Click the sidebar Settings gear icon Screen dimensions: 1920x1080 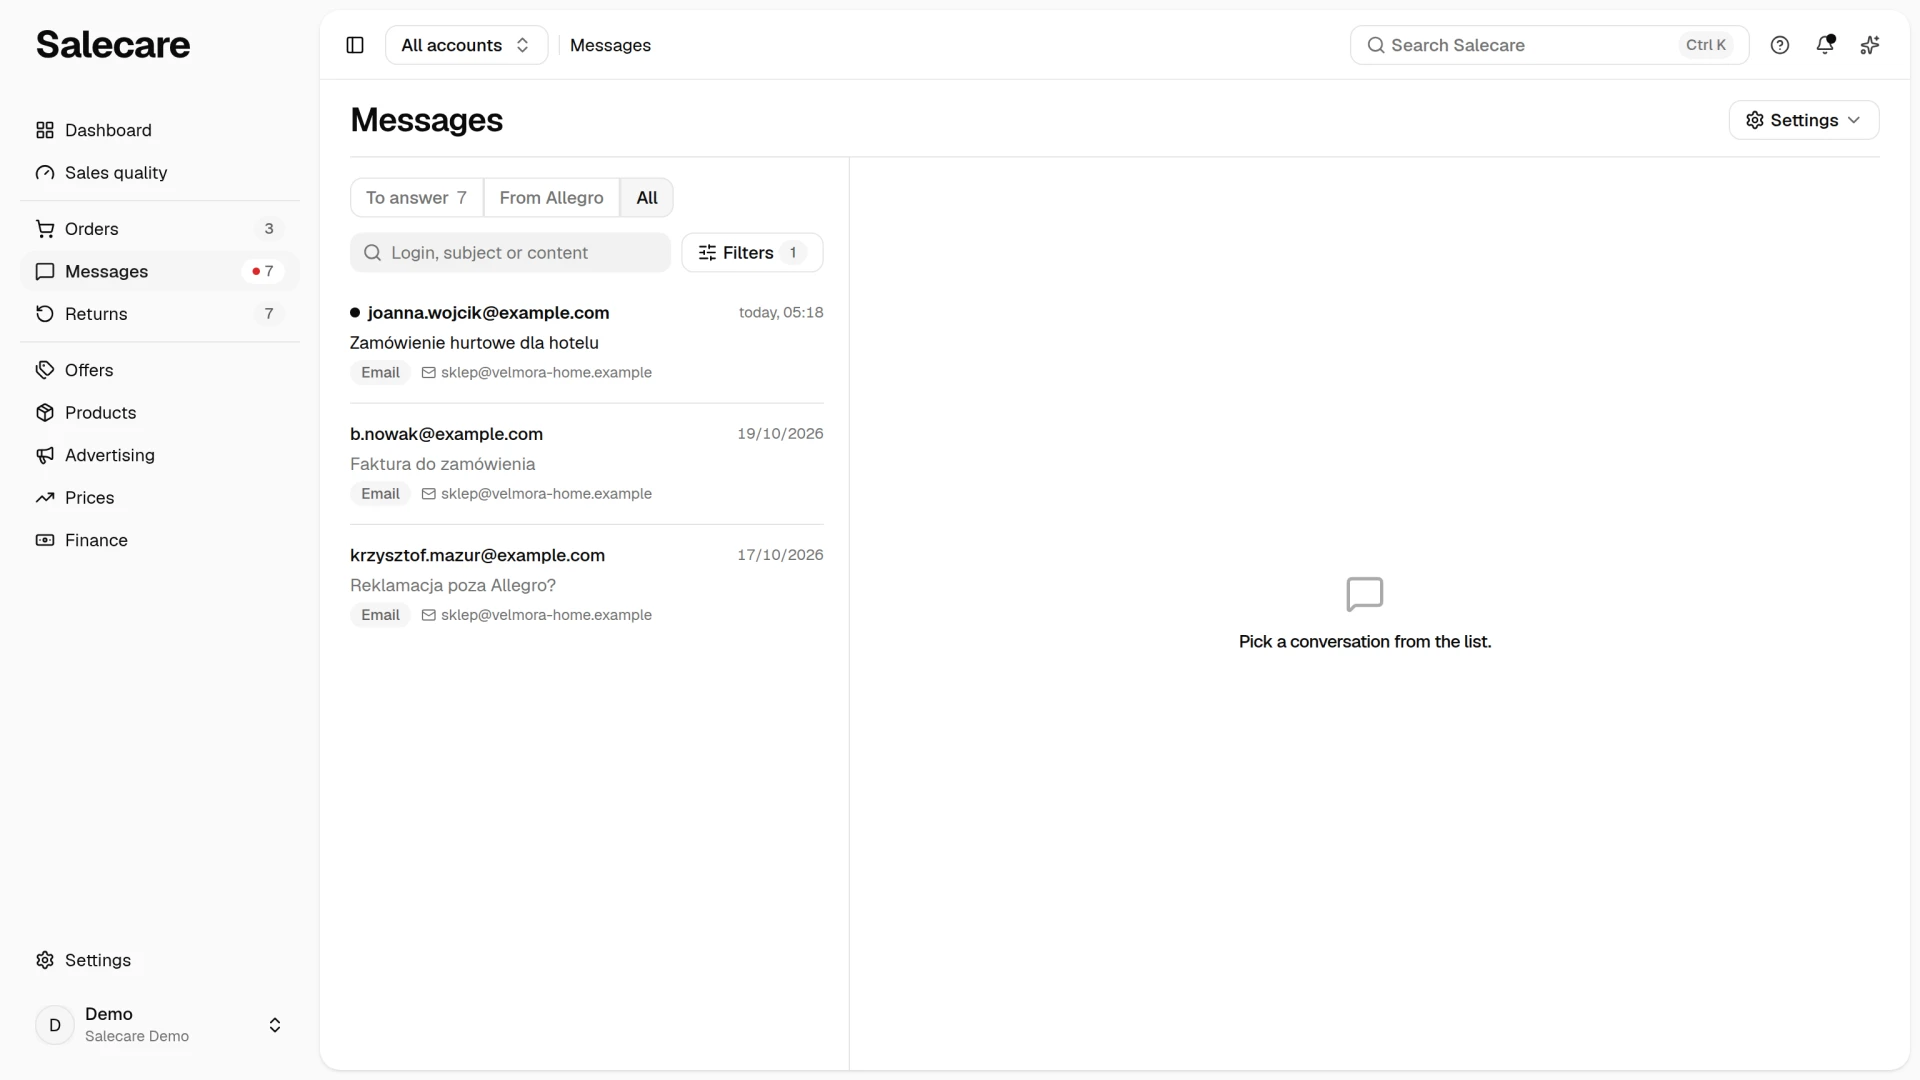45,960
